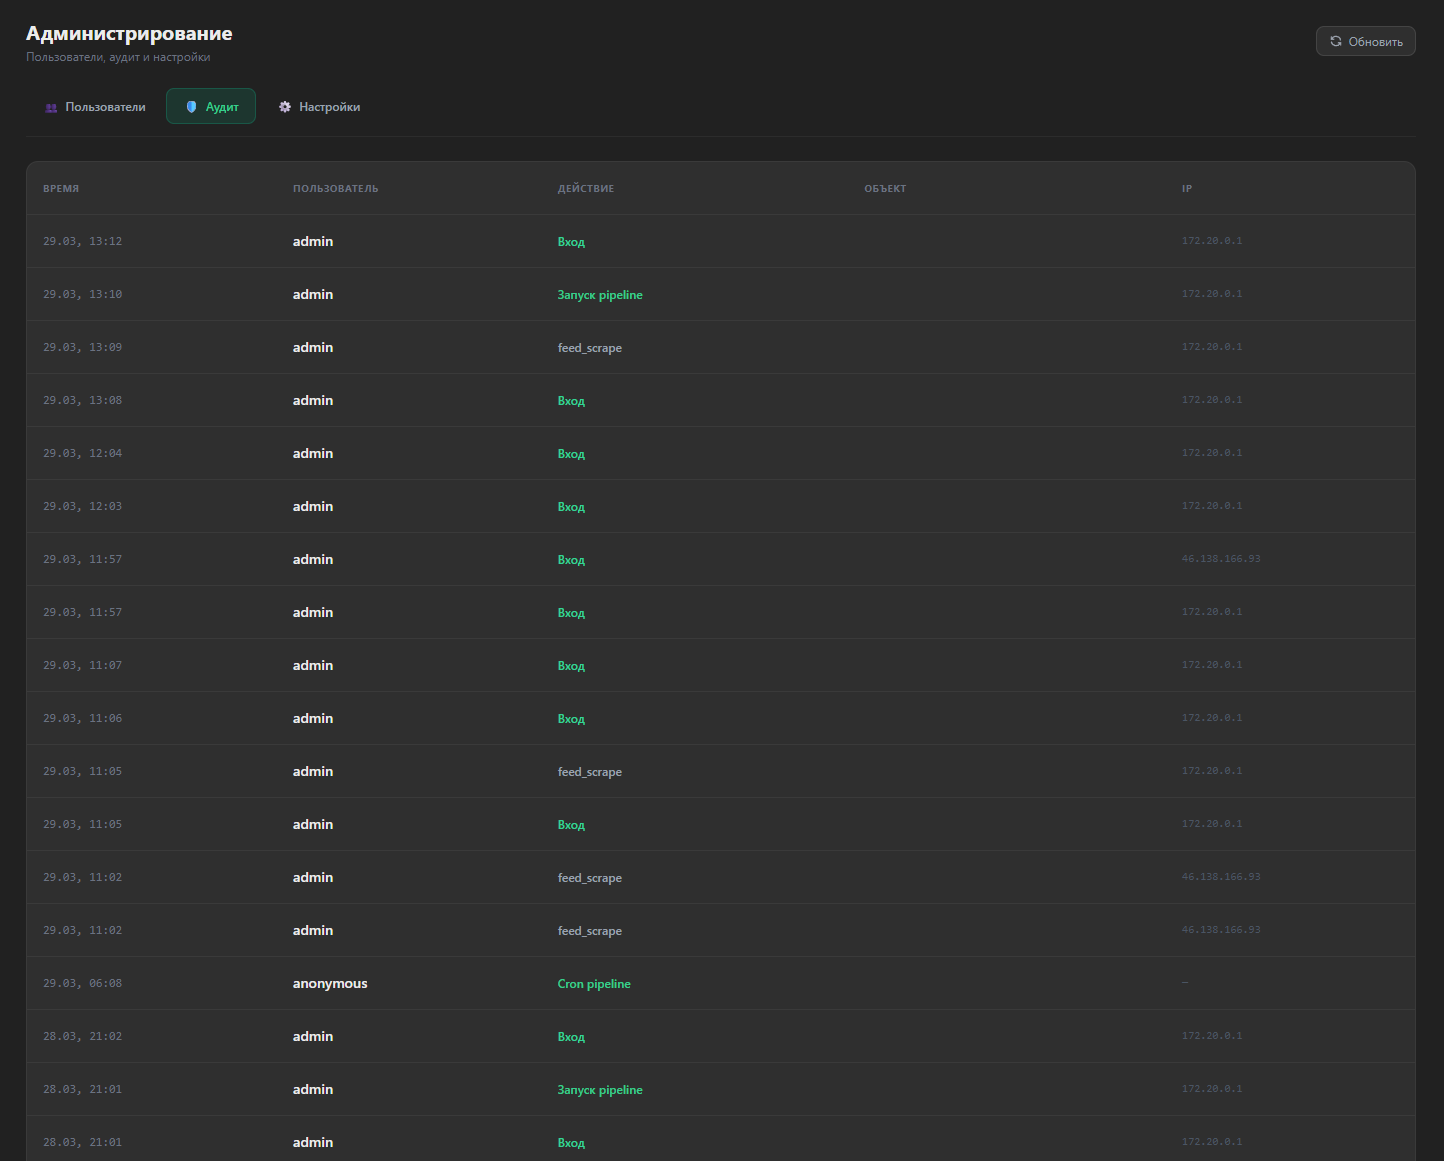Click the IP column header
The width and height of the screenshot is (1444, 1161).
1187,189
